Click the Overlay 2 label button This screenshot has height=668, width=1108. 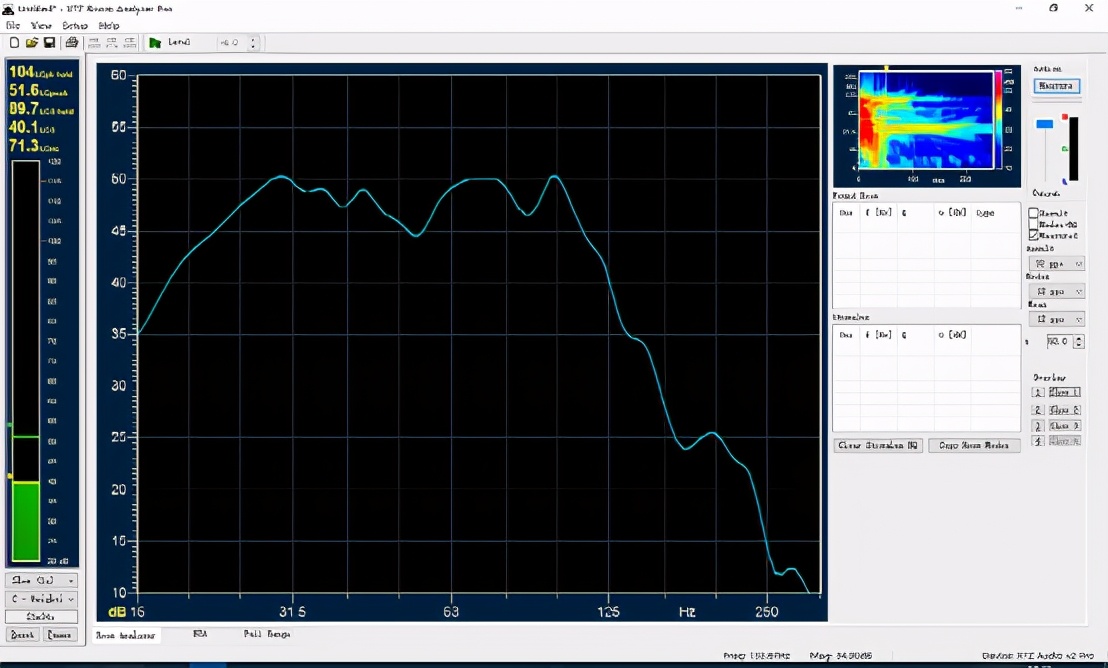1065,409
